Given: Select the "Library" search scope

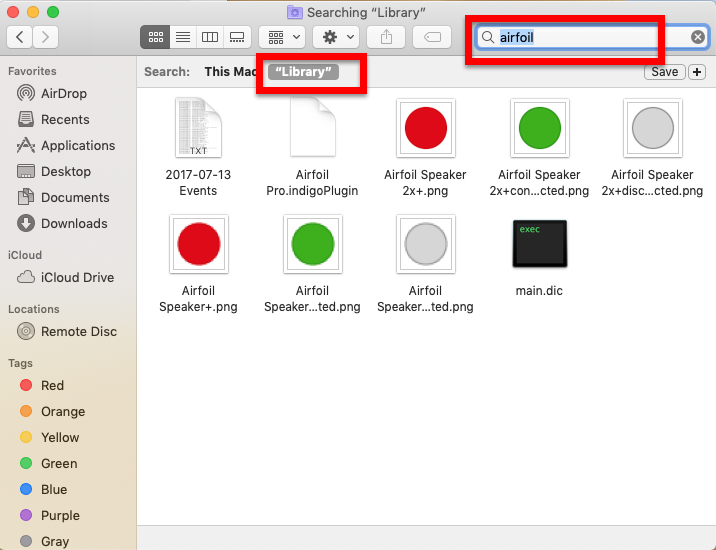Looking at the screenshot, I should pos(303,72).
